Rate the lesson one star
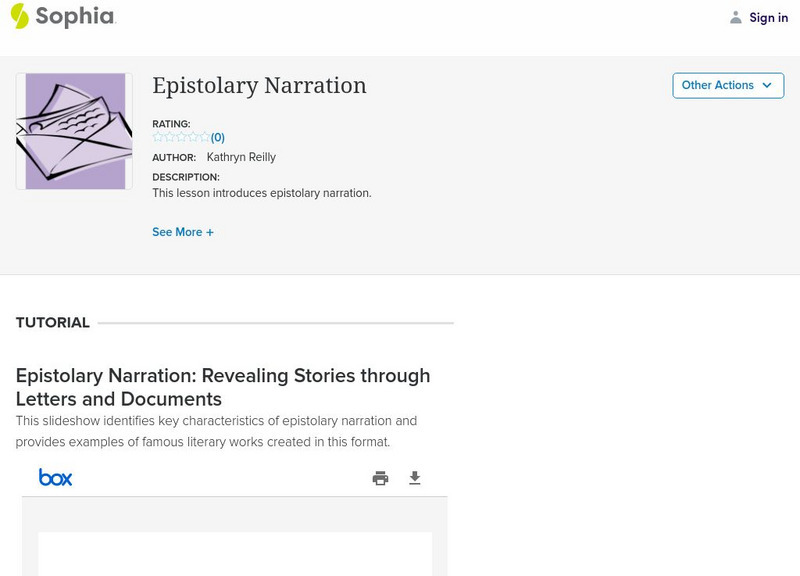This screenshot has height=576, width=800. (158, 137)
